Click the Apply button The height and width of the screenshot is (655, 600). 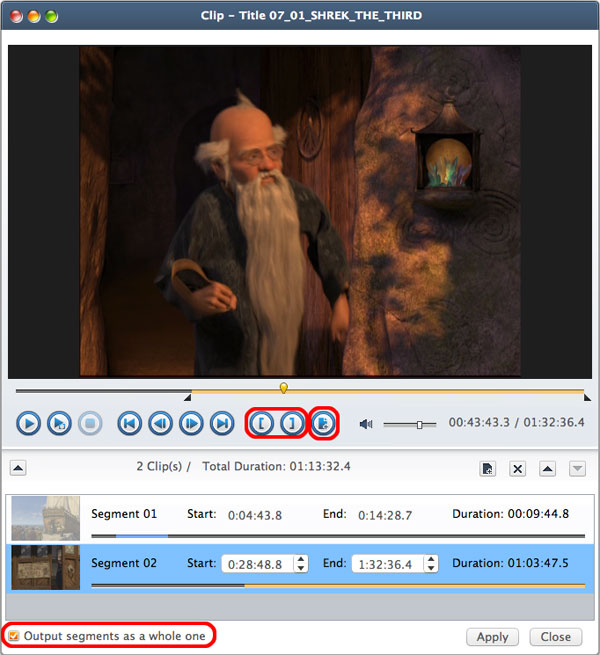pos(492,637)
